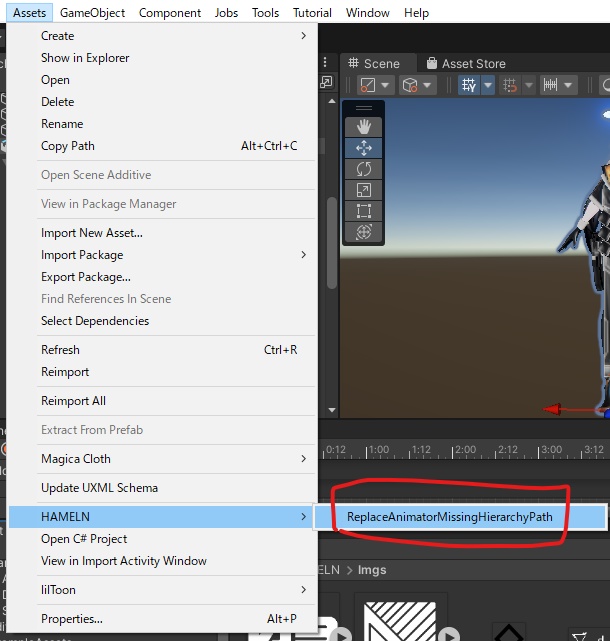
Task: Select the Rotate tool
Action: [363, 169]
